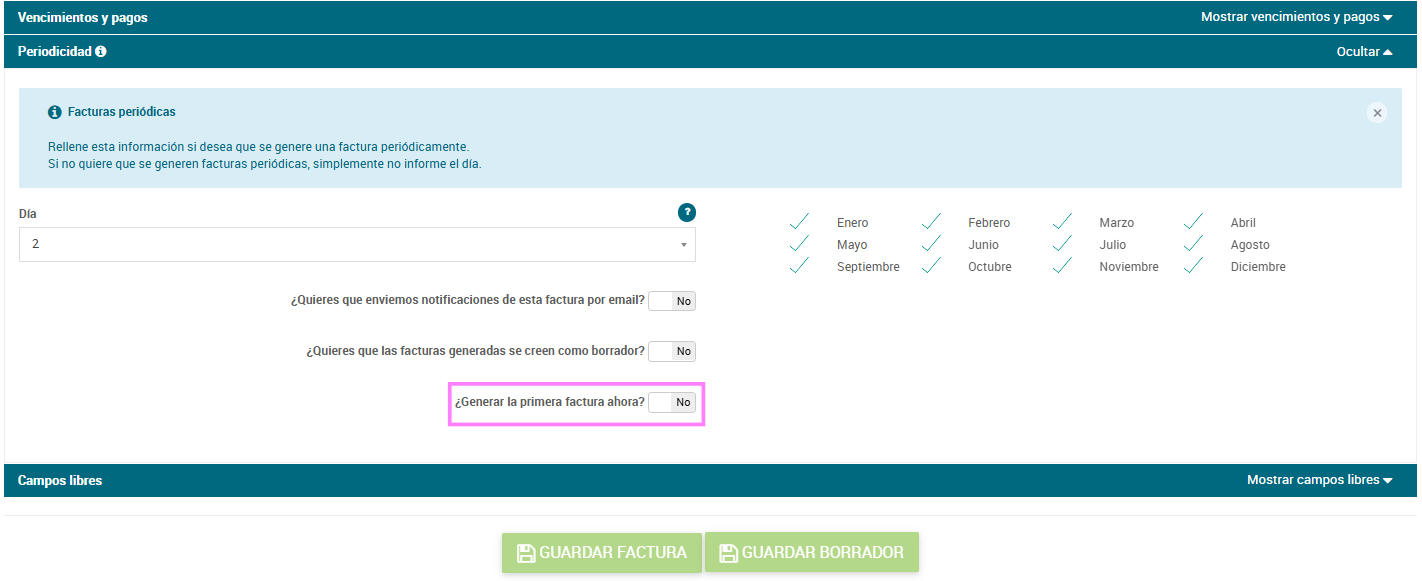The width and height of the screenshot is (1422, 581).
Task: Click the Campos libres section header
Action: (x=60, y=481)
